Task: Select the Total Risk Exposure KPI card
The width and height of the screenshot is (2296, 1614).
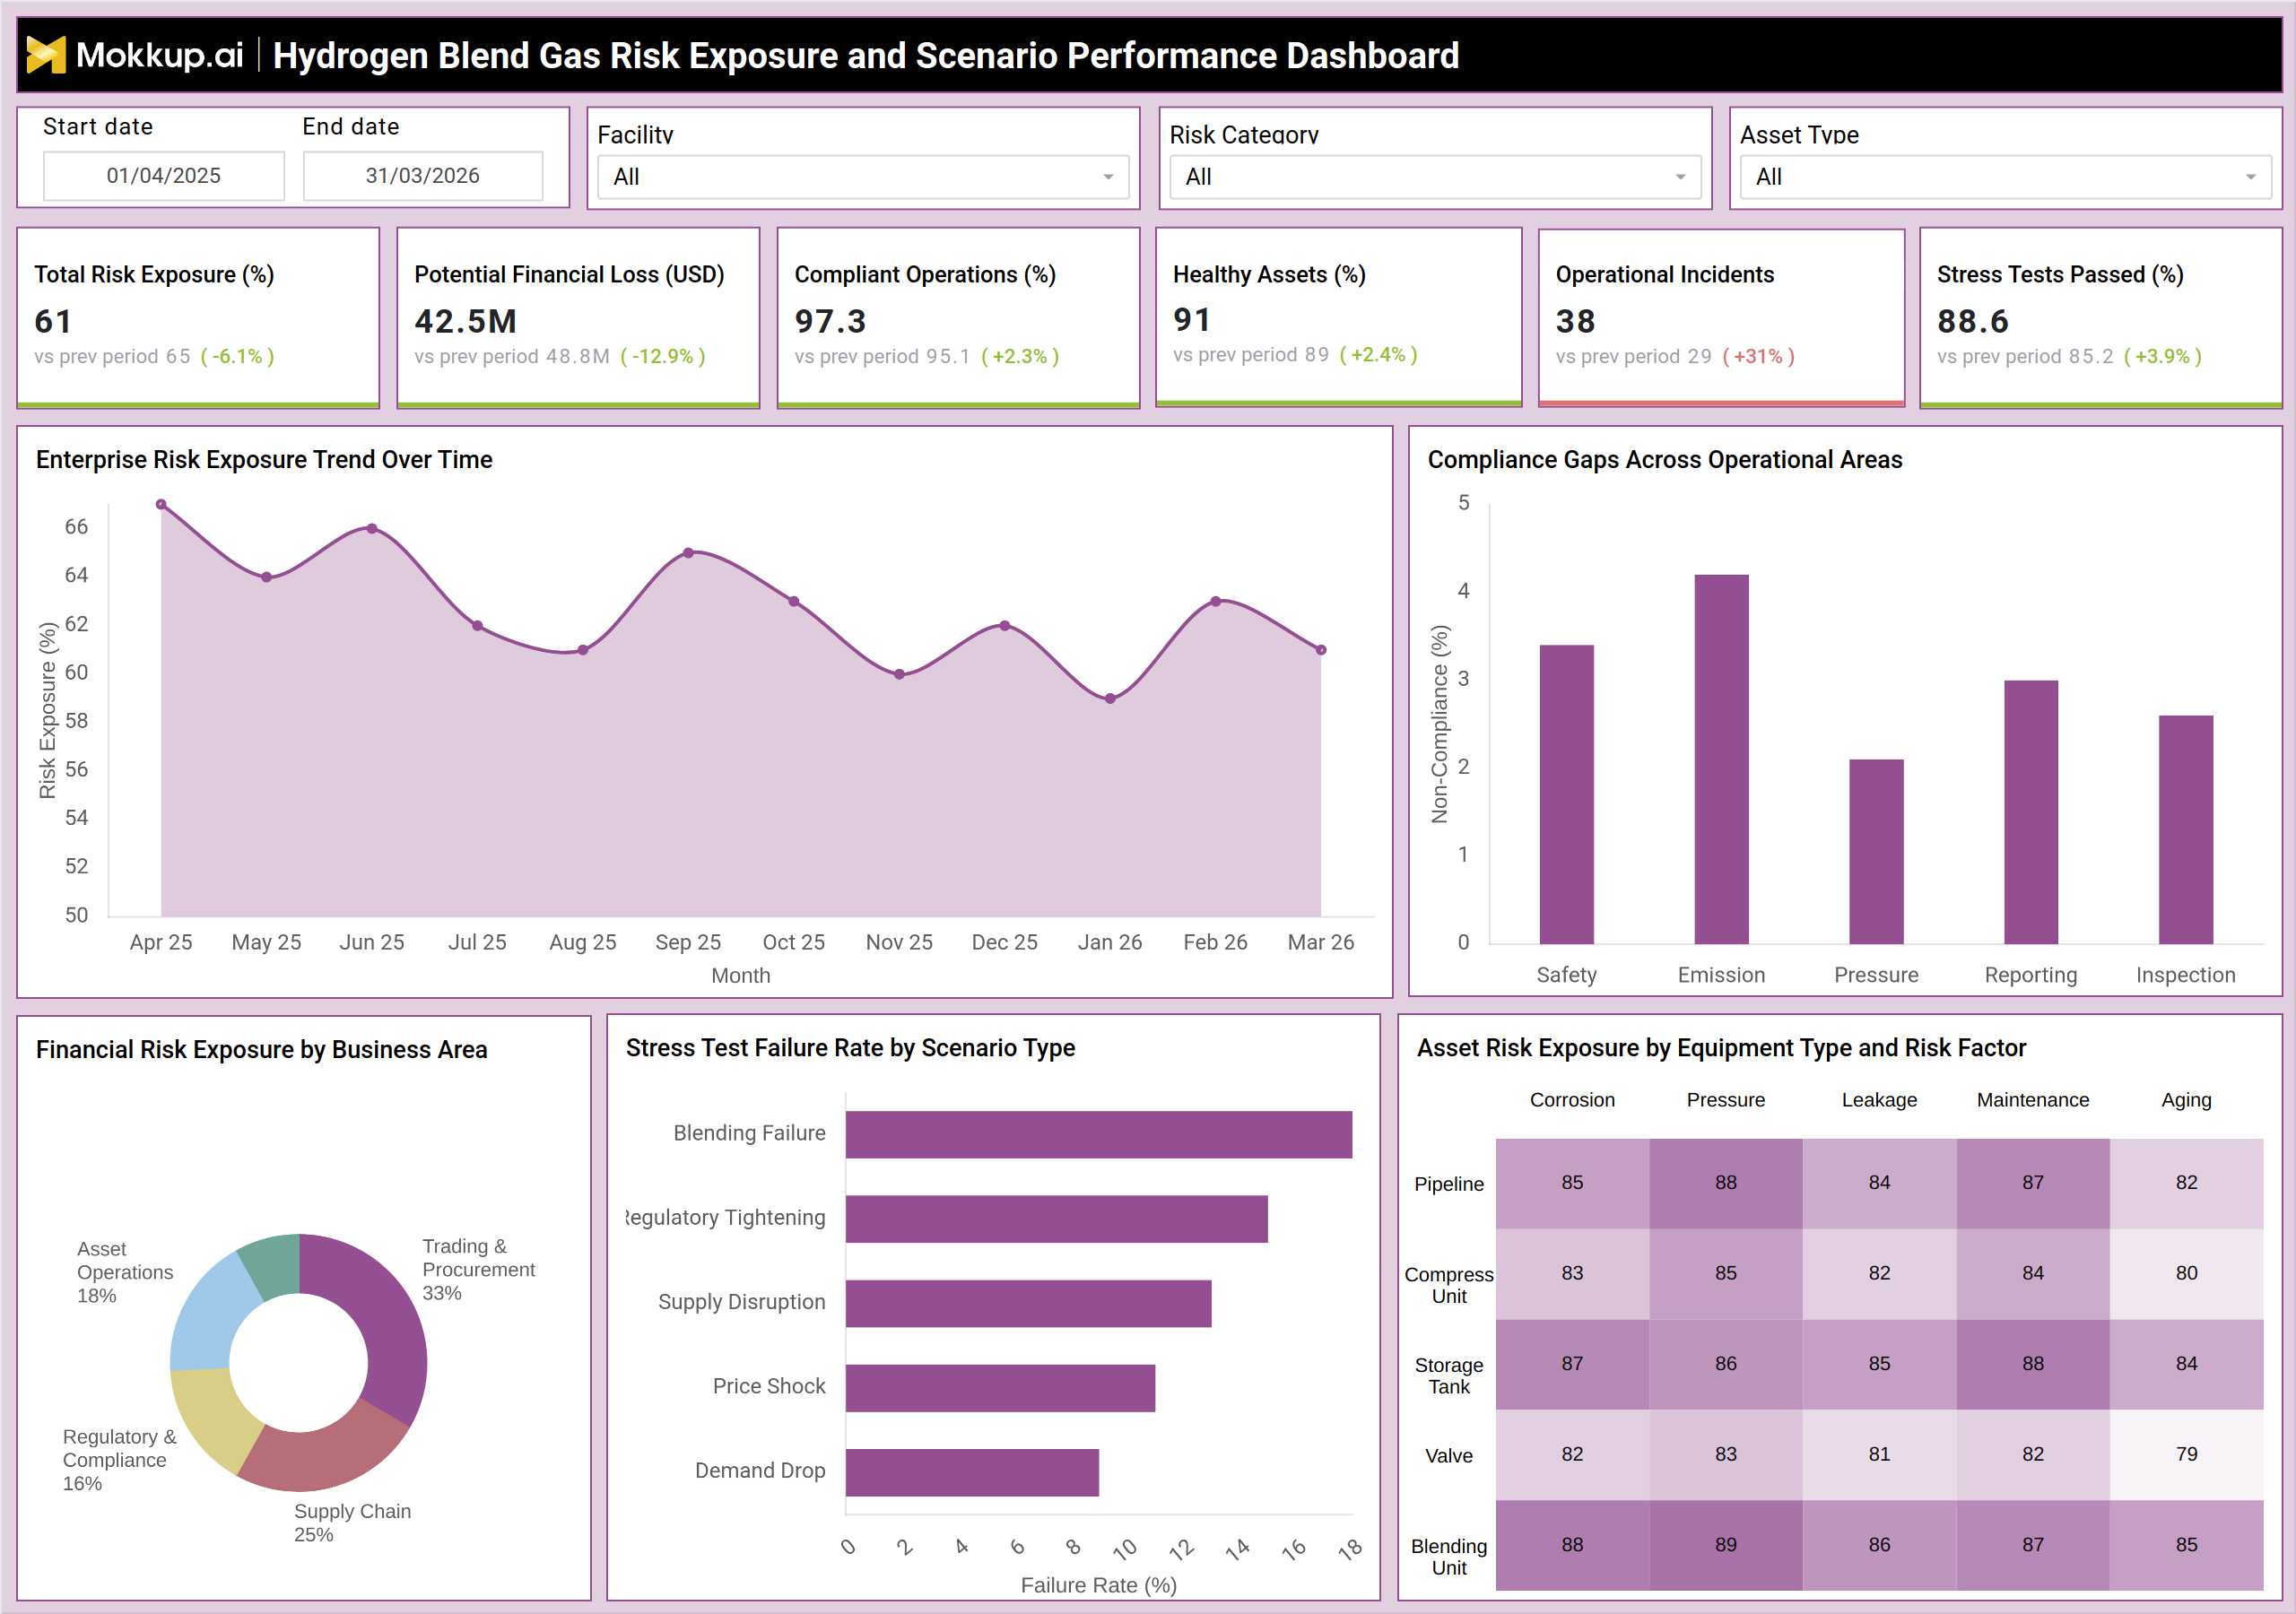Action: tap(198, 318)
